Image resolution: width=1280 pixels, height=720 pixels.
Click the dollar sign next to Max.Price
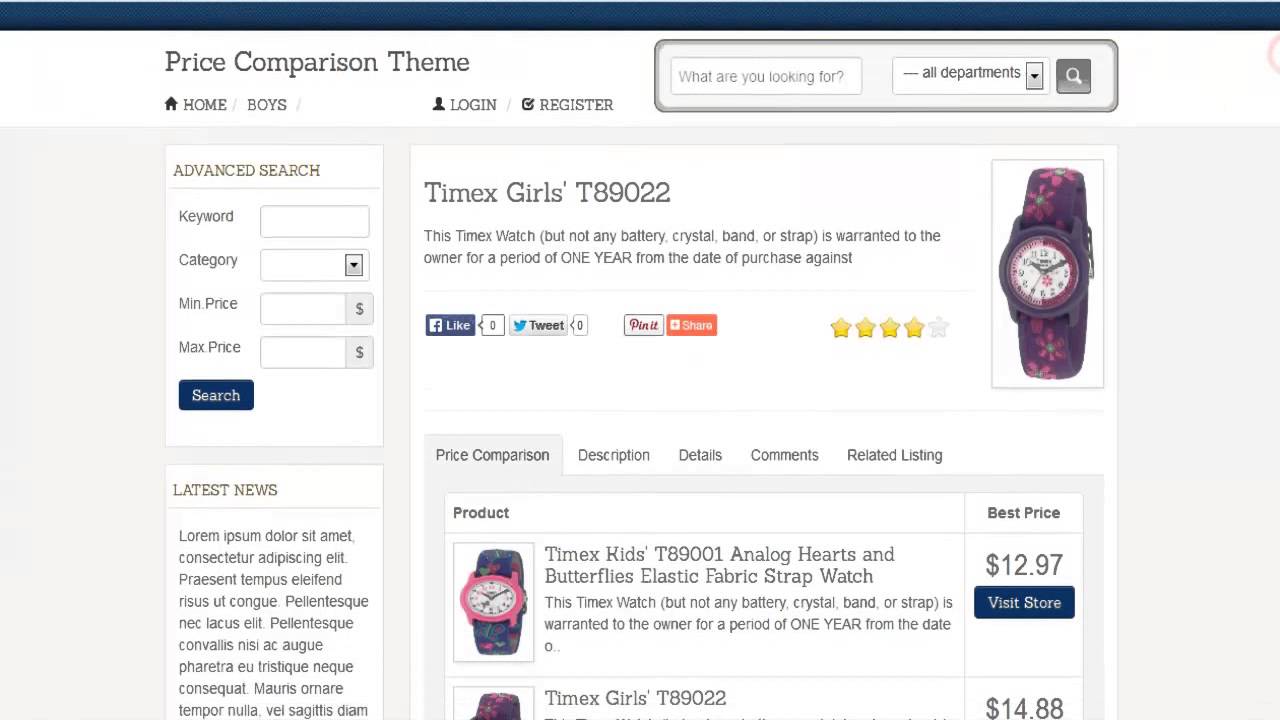pyautogui.click(x=360, y=352)
